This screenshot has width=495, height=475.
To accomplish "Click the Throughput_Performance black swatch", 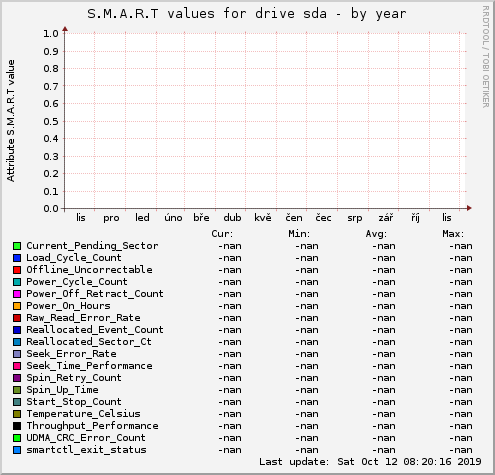I will click(17, 426).
